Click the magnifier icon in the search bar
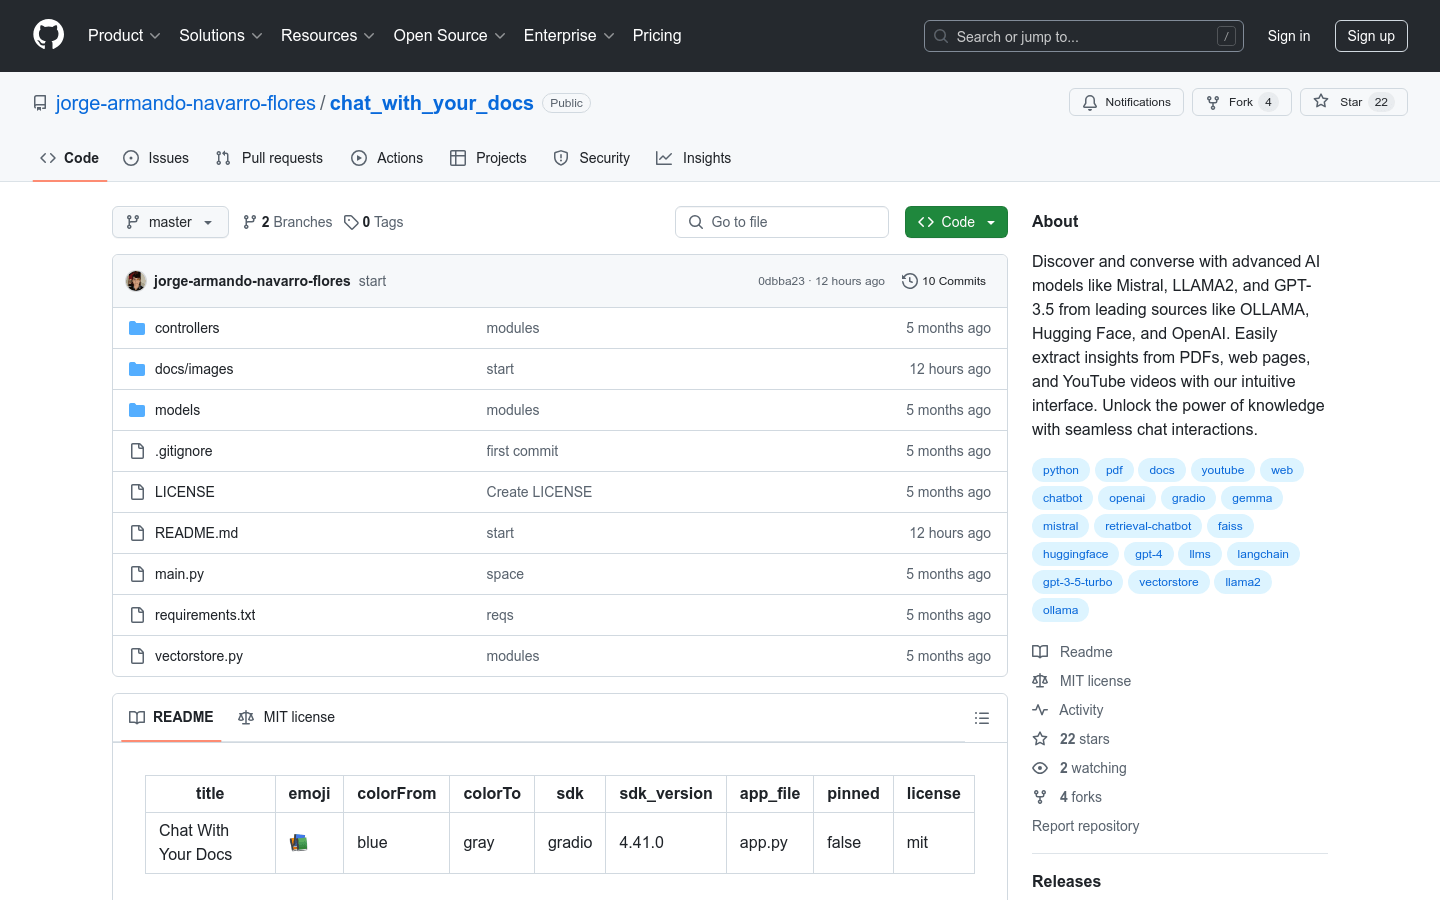 click(941, 36)
